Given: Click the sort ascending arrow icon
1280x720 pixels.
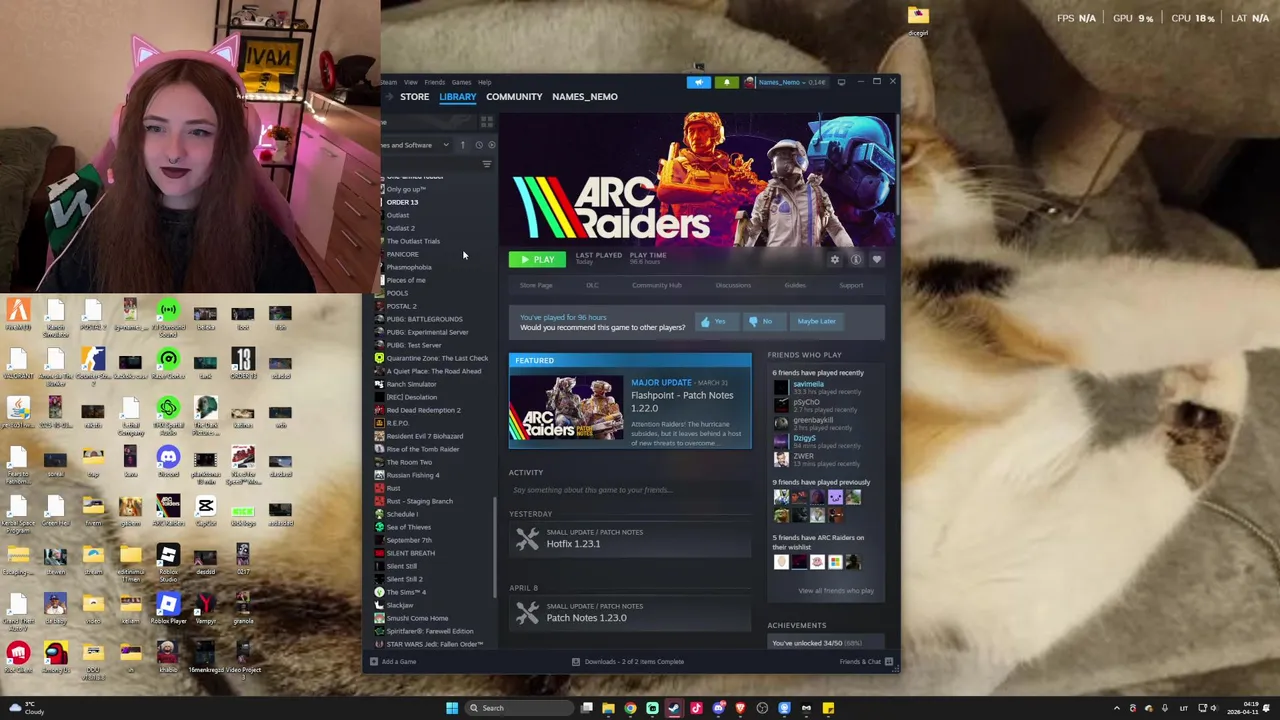Looking at the screenshot, I should tap(462, 145).
